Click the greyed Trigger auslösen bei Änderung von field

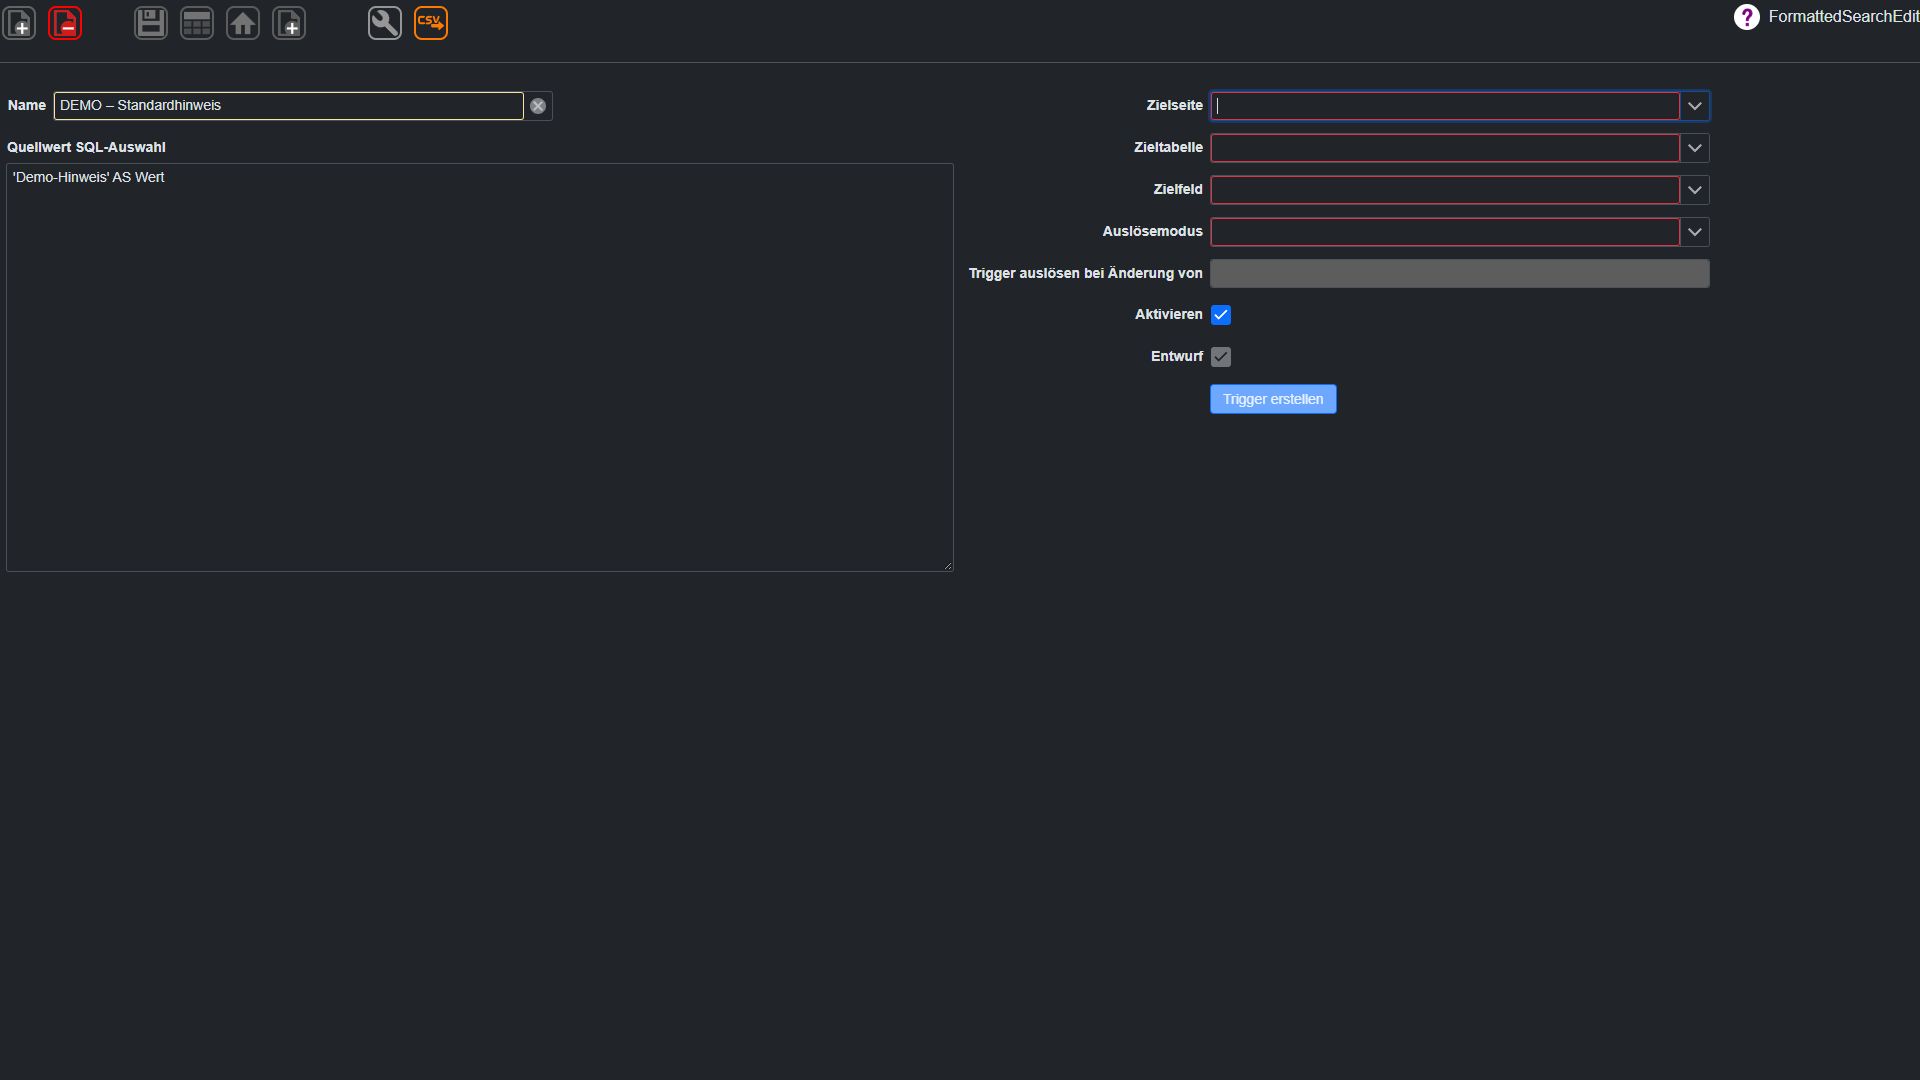(1460, 274)
